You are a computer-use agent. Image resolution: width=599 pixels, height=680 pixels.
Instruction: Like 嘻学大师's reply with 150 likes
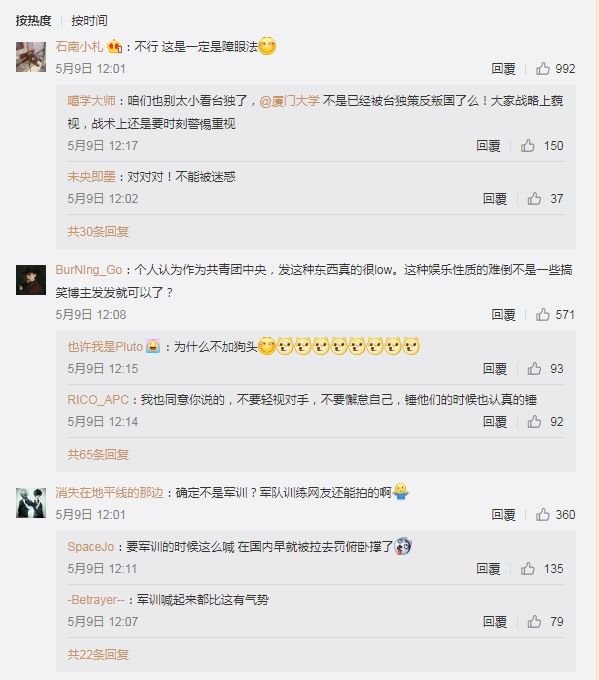[528, 145]
